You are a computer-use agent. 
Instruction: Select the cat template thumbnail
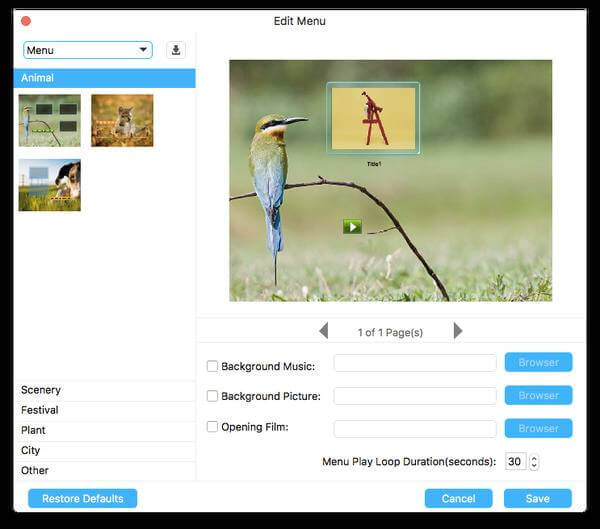122,121
